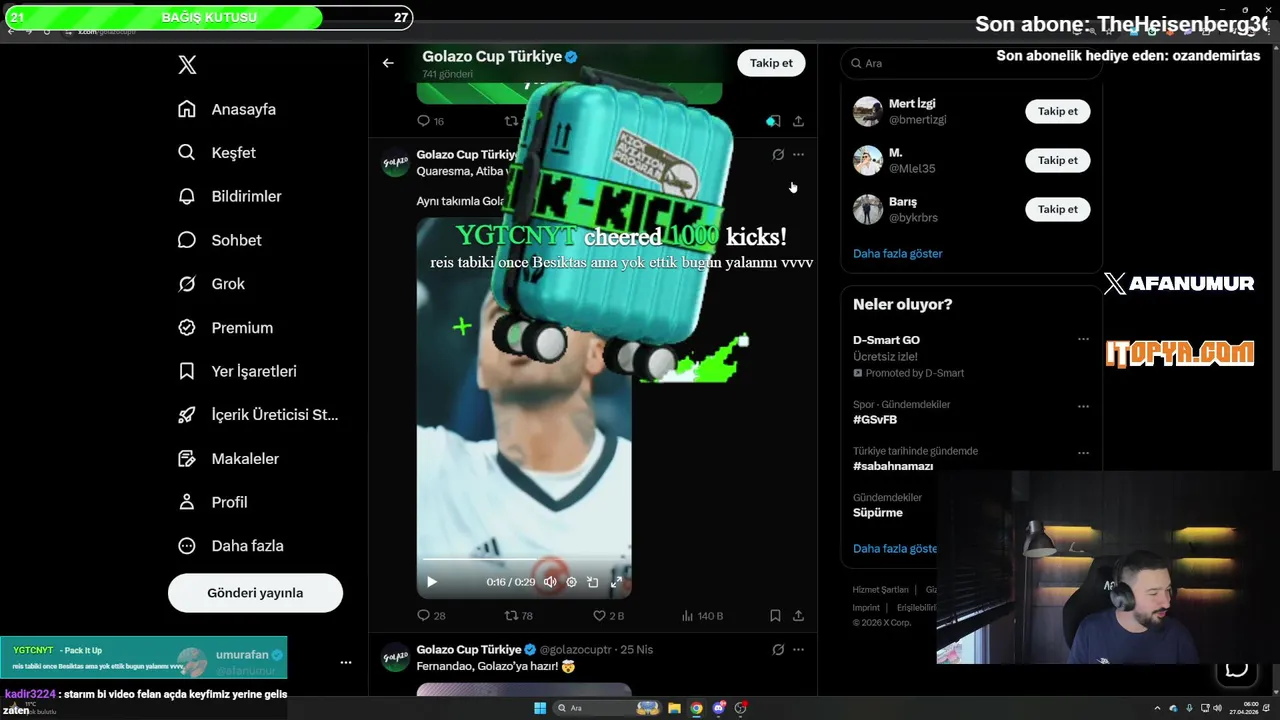Open Chrome from taskbar

point(696,708)
